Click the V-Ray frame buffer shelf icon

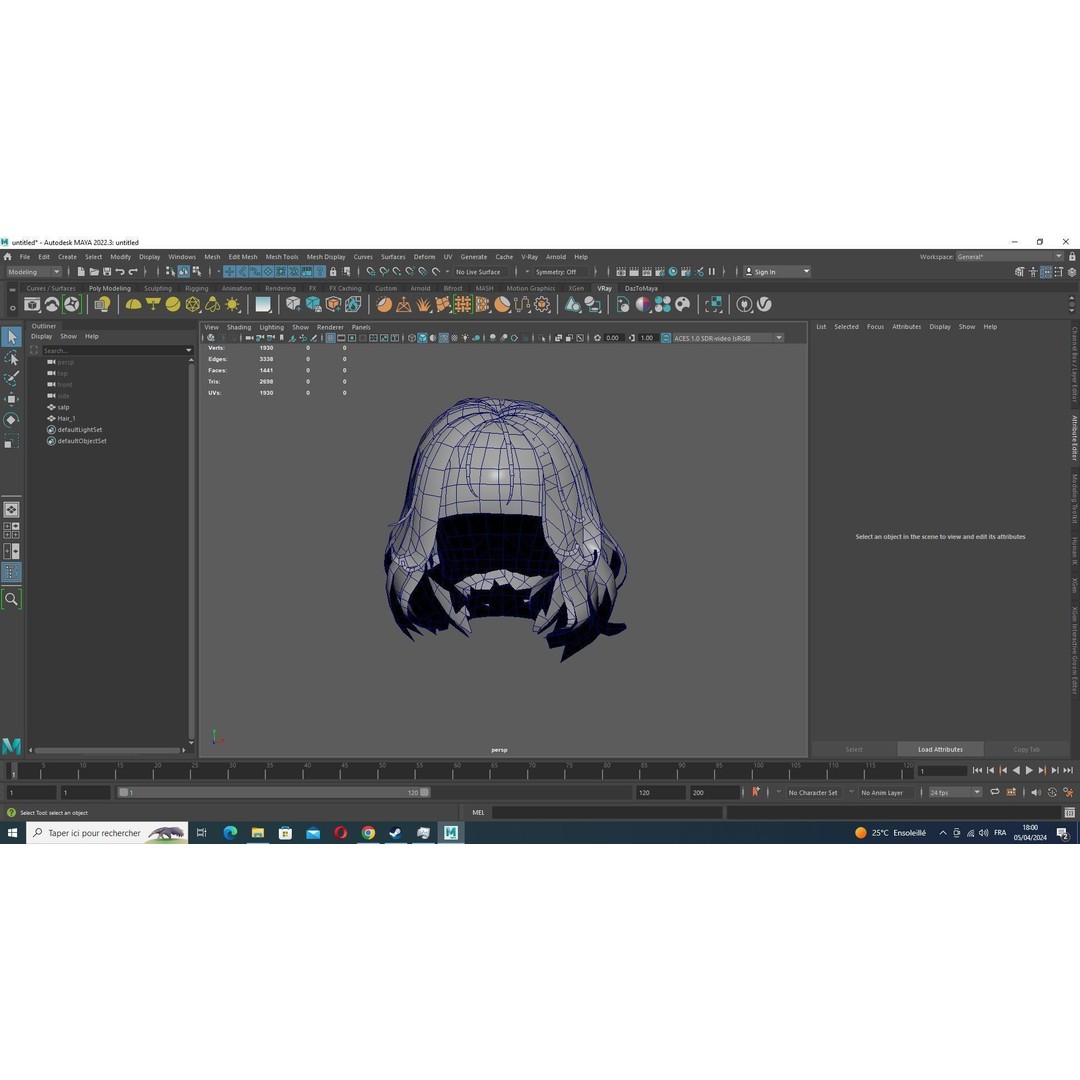tap(32, 304)
